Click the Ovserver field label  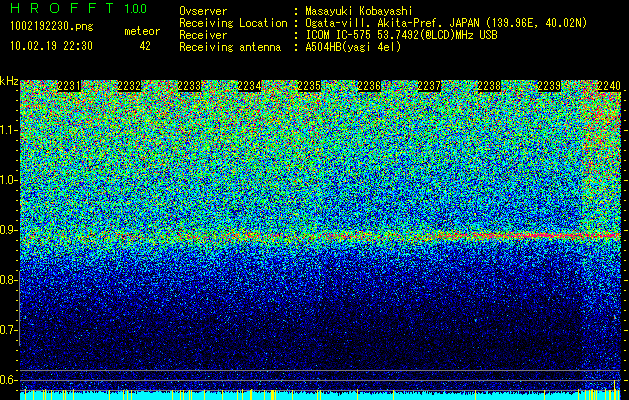[x=203, y=11]
